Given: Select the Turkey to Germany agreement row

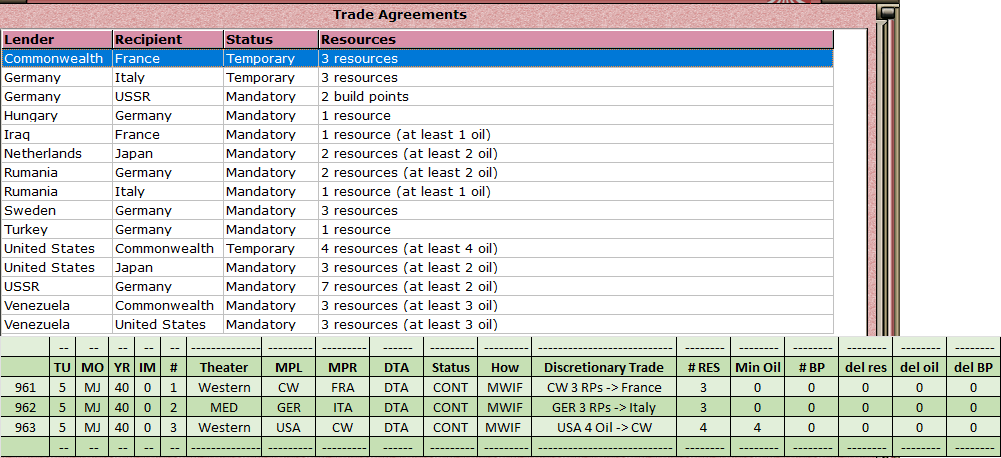Looking at the screenshot, I should [x=418, y=229].
